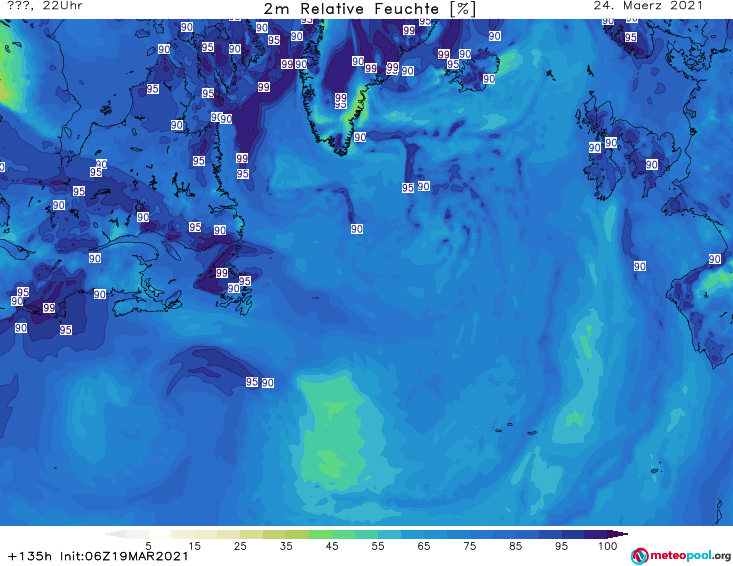Screen dimensions: 733x566
Task: Click the color scale label "15"
Action: coord(194,546)
